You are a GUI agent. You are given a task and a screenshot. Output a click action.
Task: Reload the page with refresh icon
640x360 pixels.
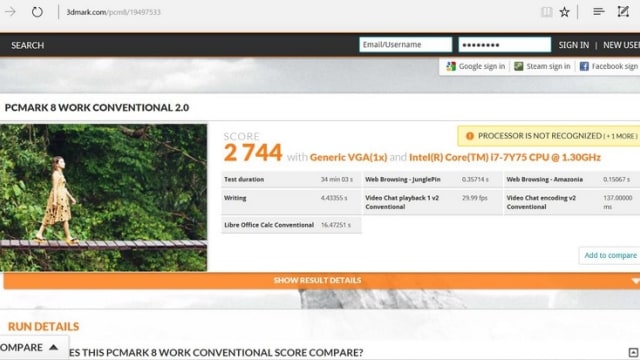(37, 12)
